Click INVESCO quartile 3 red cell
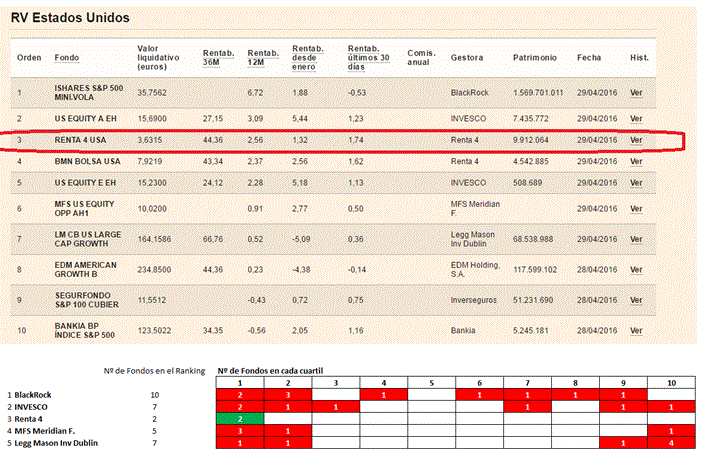Viewport: 701px width, 455px height. pos(336,407)
